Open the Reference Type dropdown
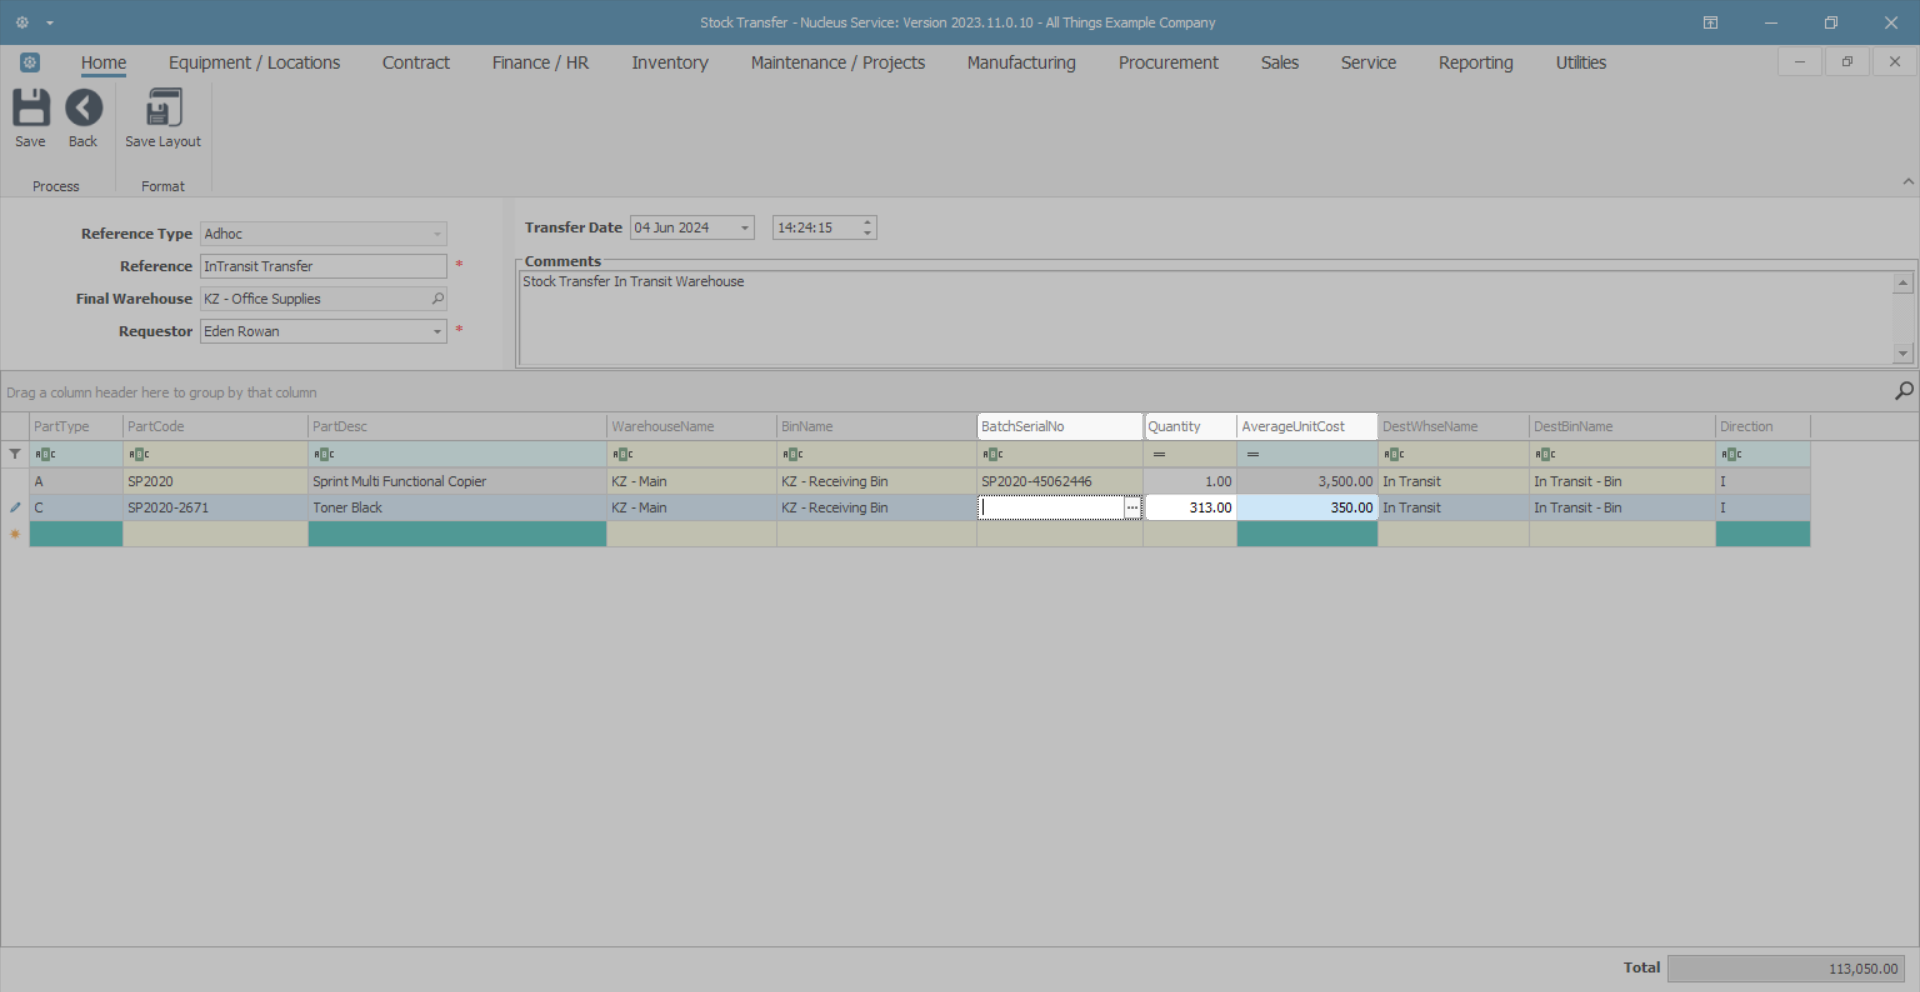Viewport: 1920px width, 992px height. 437,234
